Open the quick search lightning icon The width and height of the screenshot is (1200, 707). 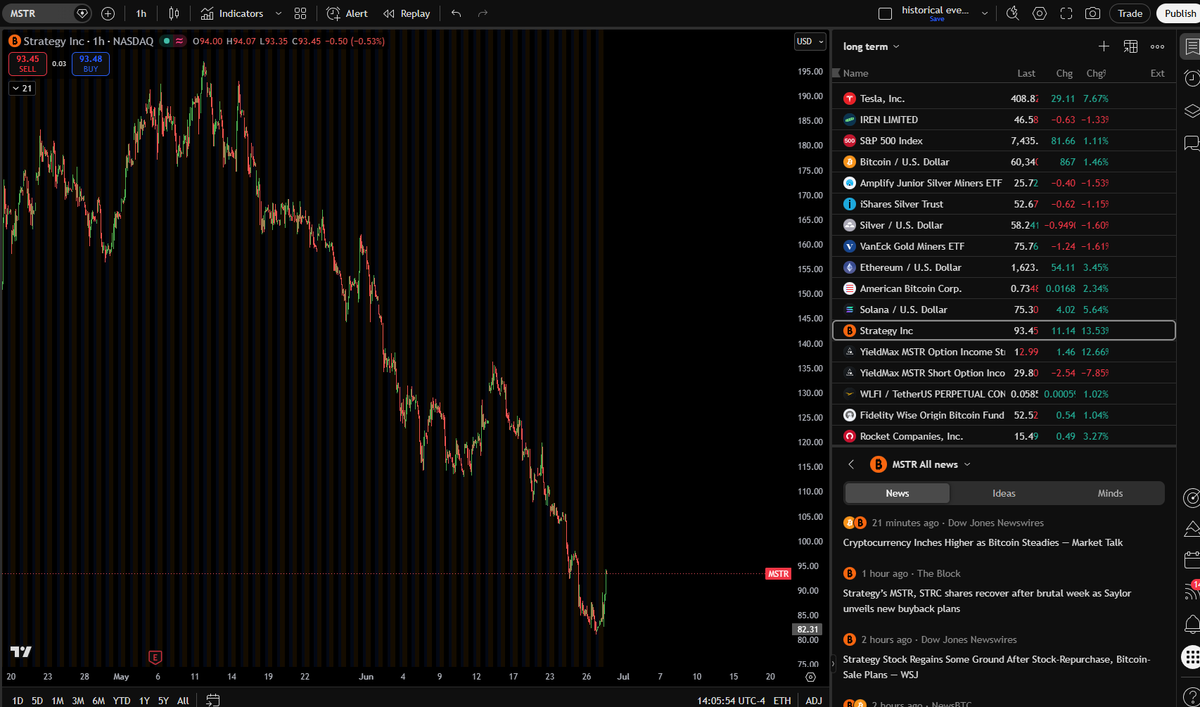tap(1013, 14)
